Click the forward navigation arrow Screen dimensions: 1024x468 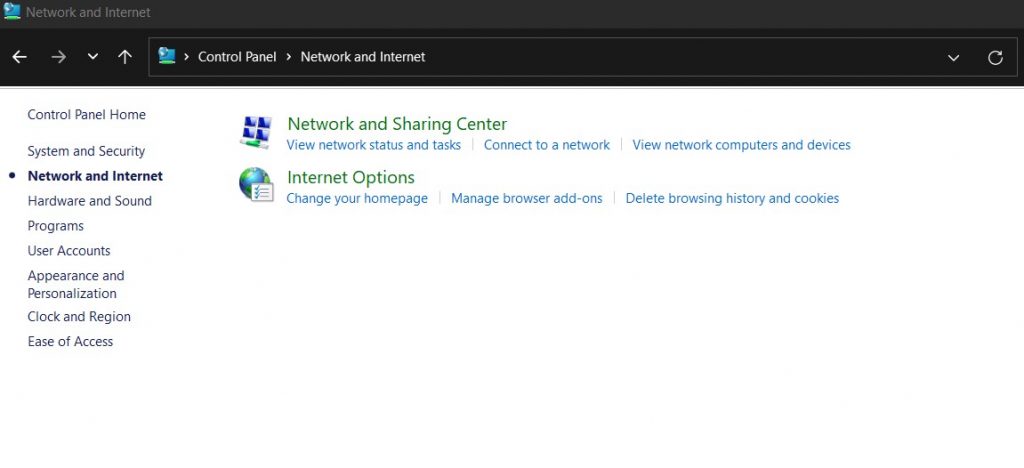58,57
